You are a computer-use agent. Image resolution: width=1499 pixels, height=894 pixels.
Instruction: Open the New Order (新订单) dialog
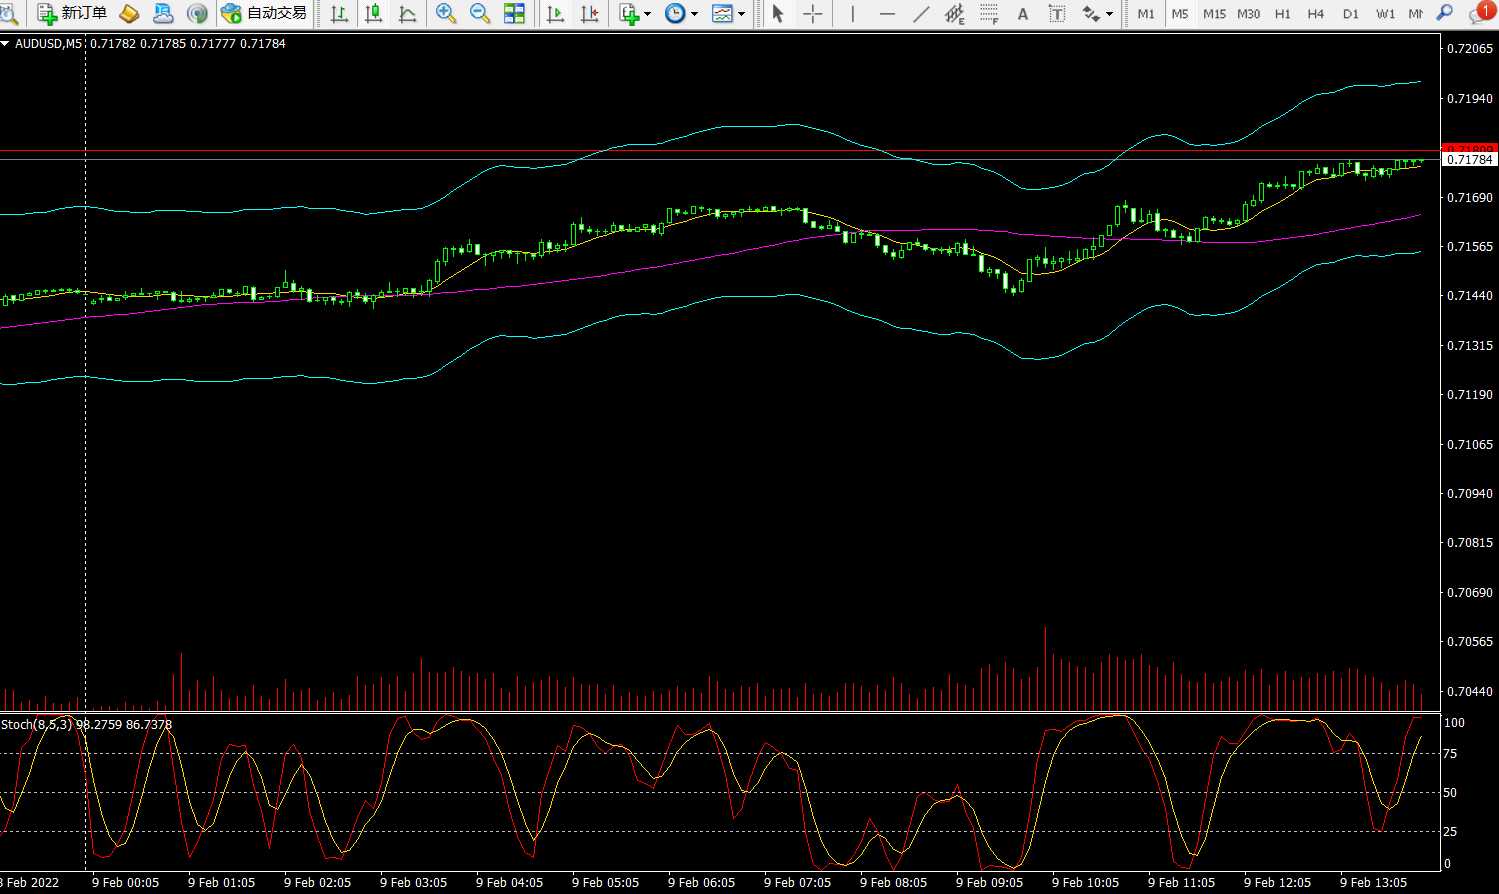(72, 13)
